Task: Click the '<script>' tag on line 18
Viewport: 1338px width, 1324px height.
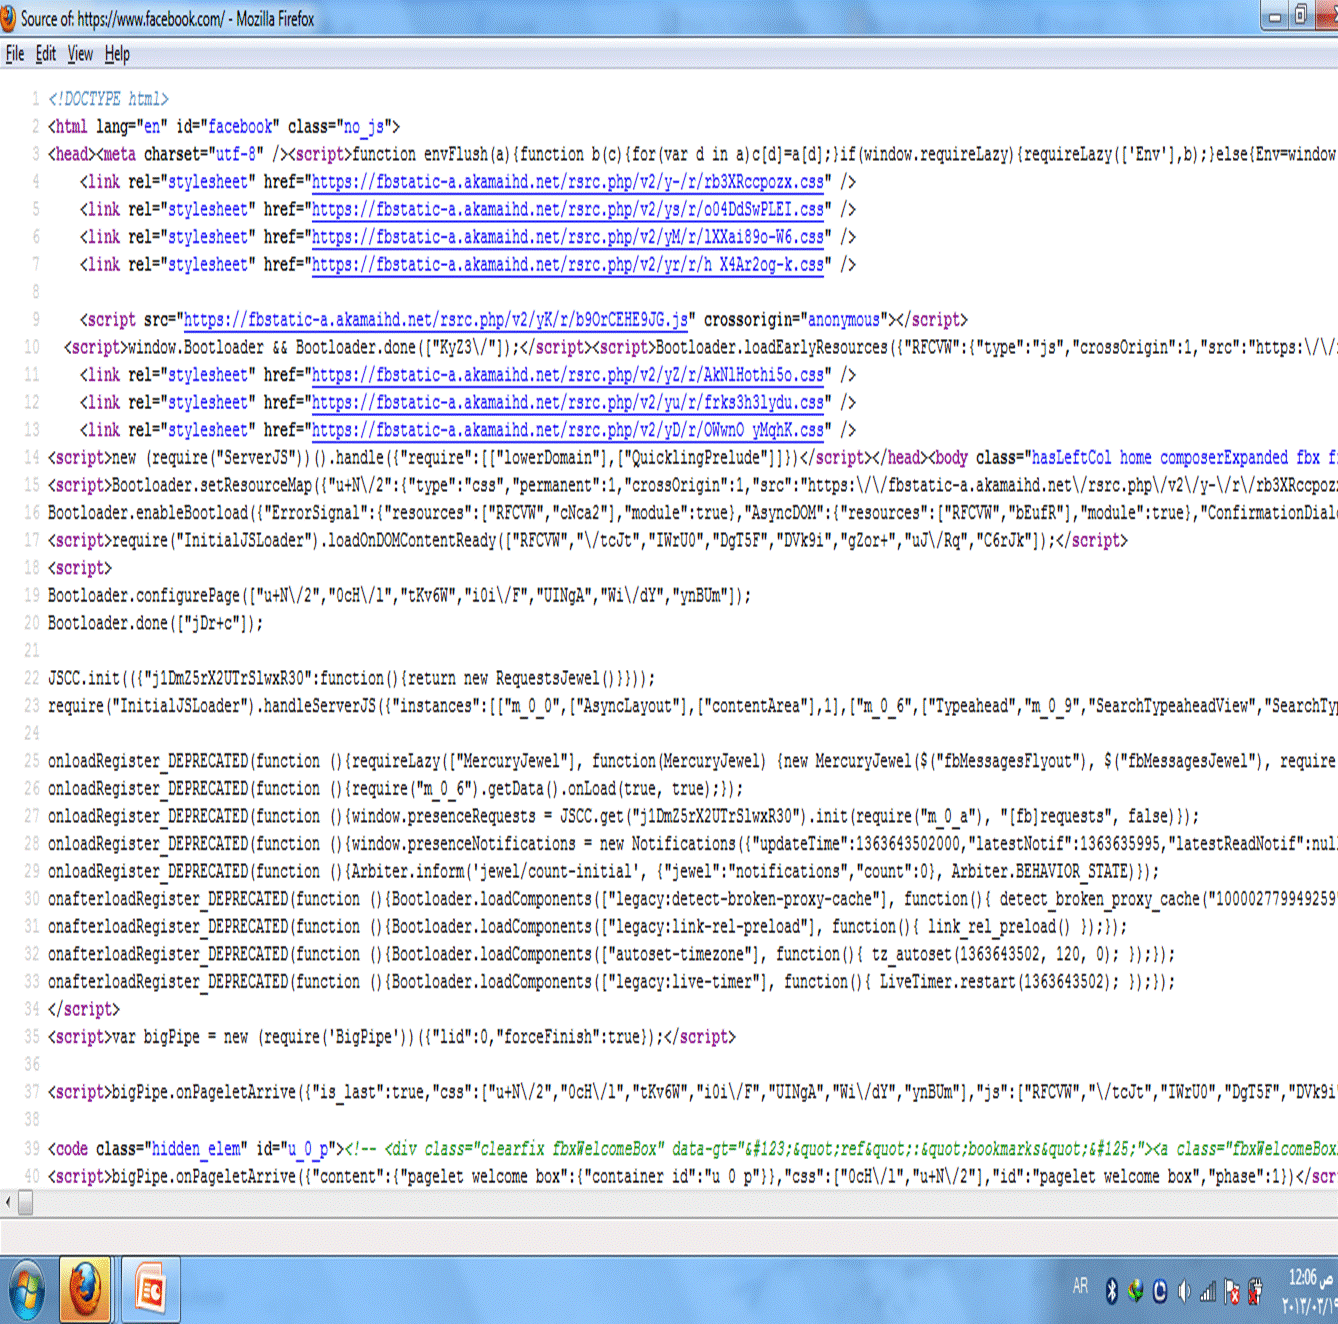Action: tap(80, 568)
